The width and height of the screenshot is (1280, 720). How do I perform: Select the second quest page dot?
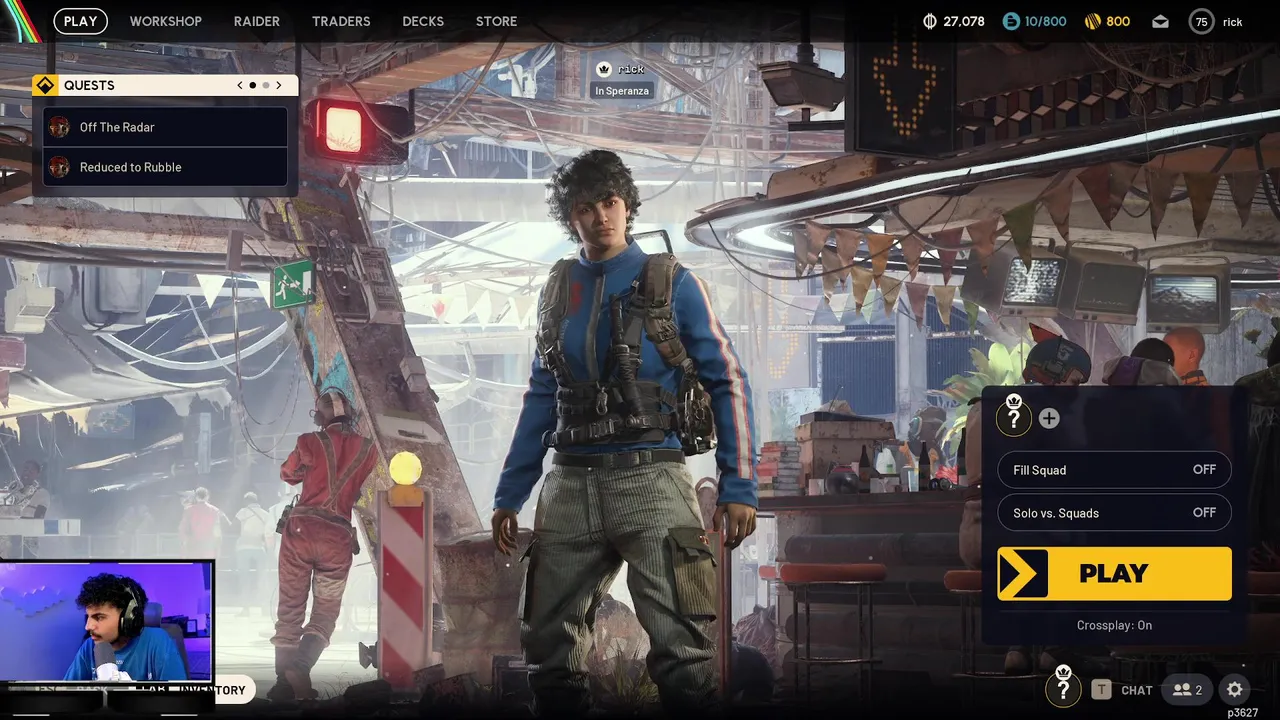pos(266,86)
